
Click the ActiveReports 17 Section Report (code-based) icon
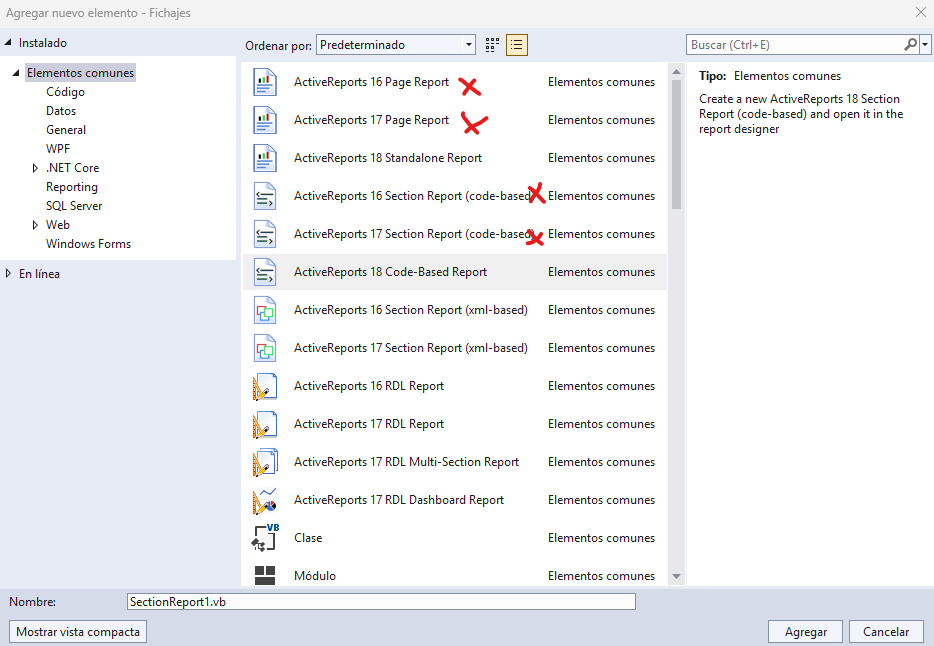coord(264,234)
